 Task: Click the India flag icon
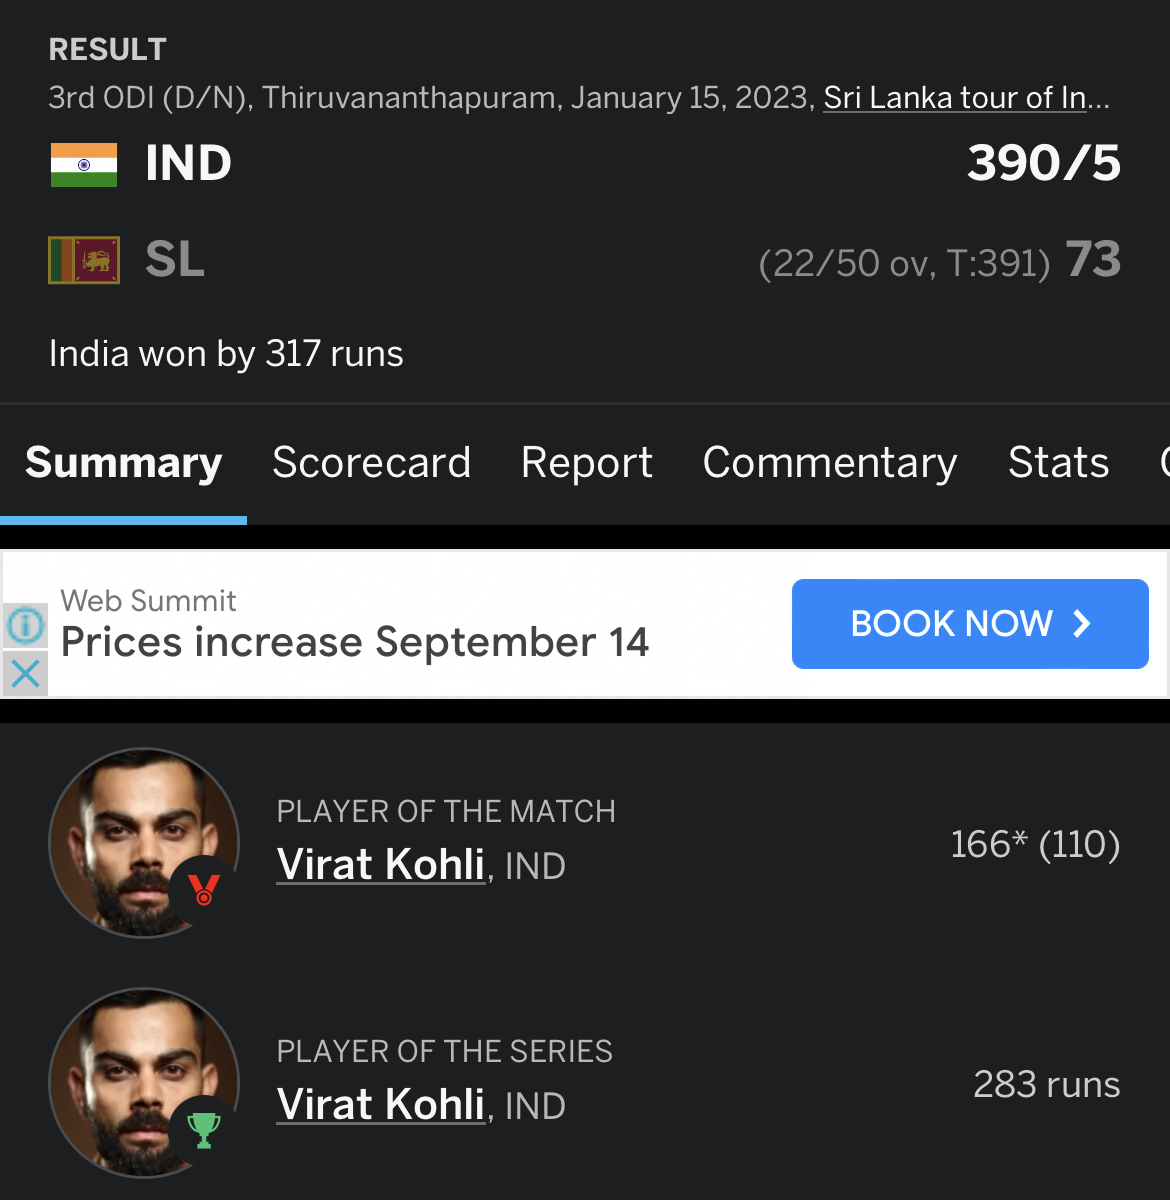84,165
